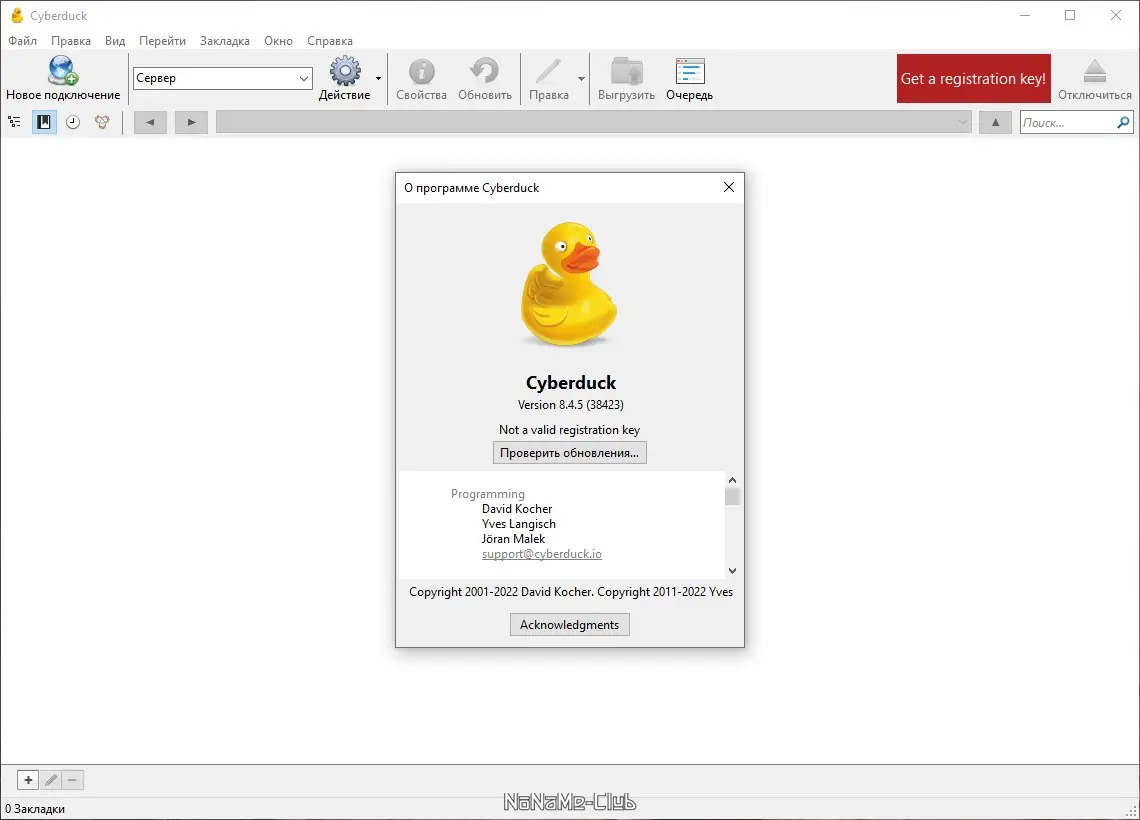Click the Cyberduck title bar app icon
Image resolution: width=1140 pixels, height=820 pixels.
[17, 15]
